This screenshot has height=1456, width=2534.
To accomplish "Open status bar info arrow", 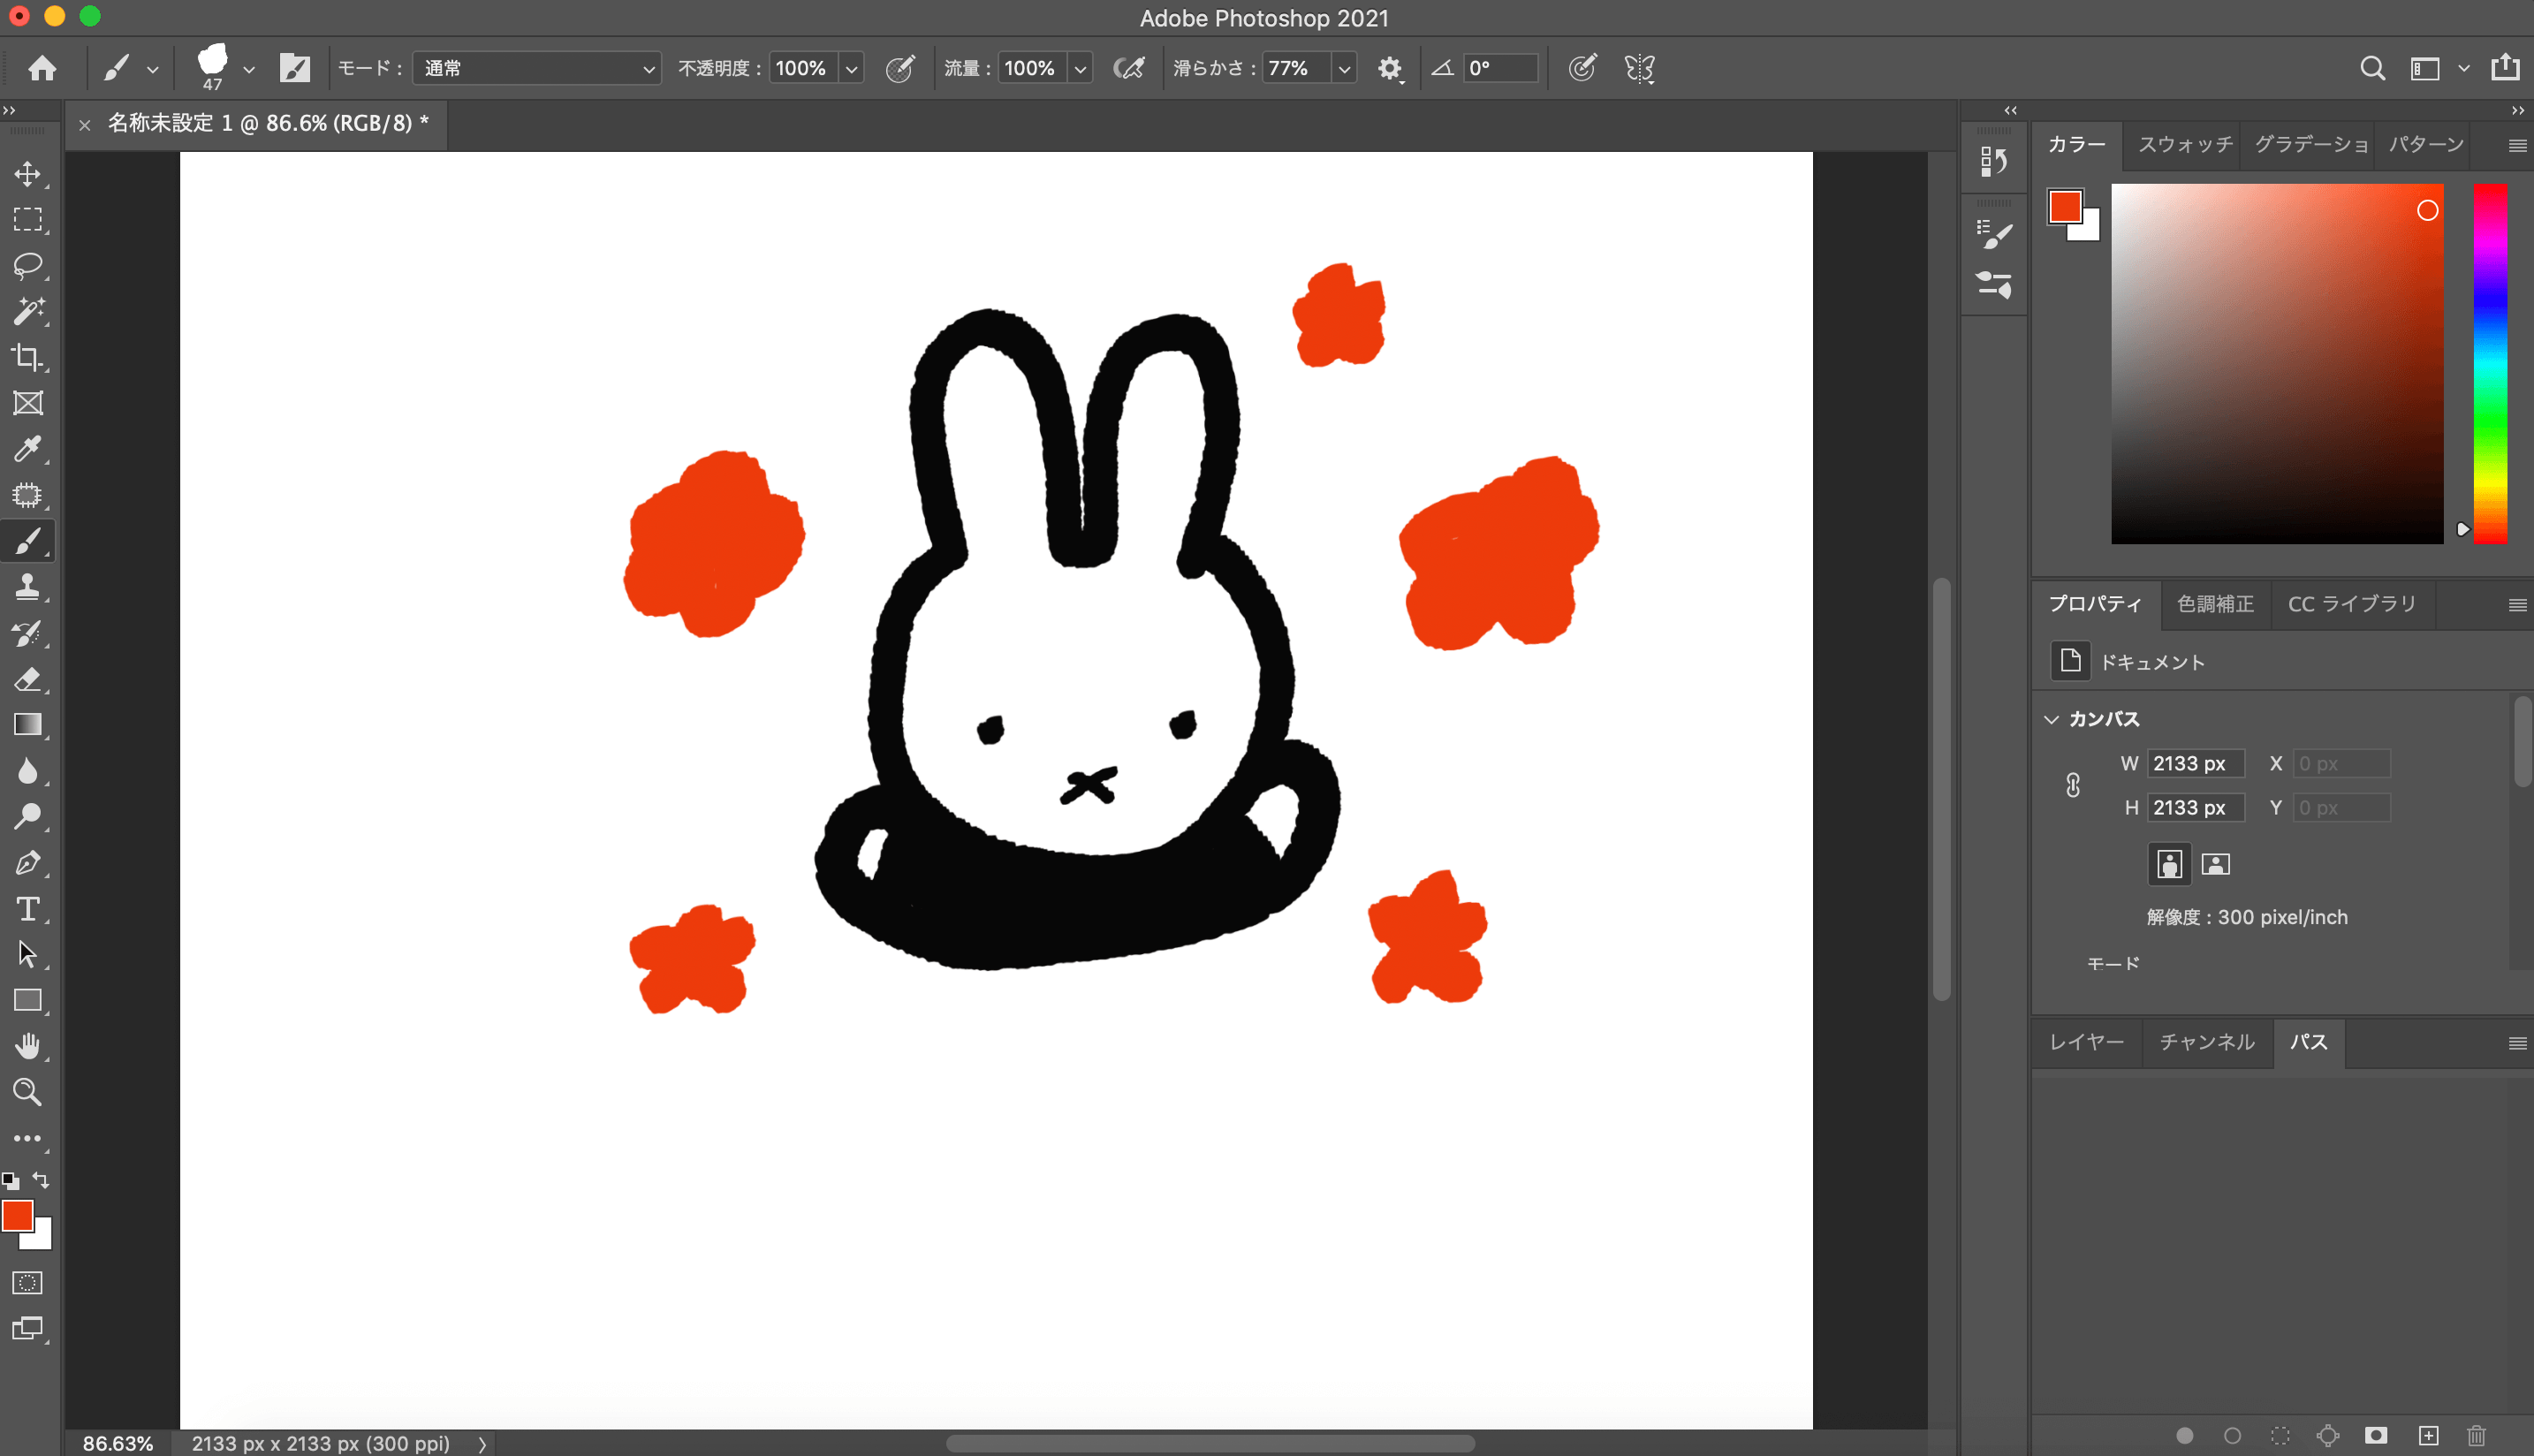I will tap(482, 1444).
